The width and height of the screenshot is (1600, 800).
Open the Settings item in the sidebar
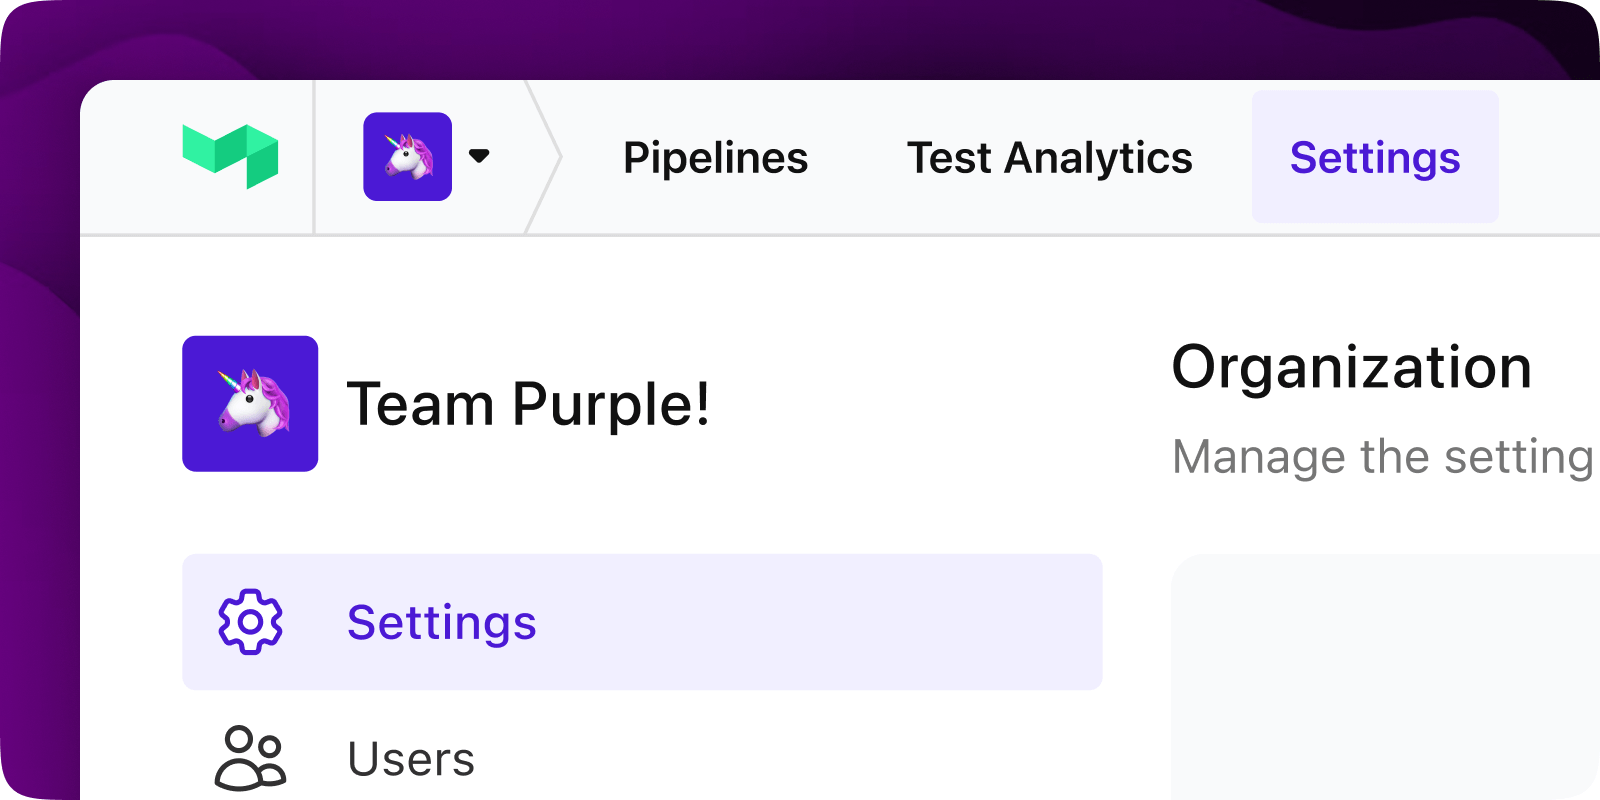[x=441, y=622]
